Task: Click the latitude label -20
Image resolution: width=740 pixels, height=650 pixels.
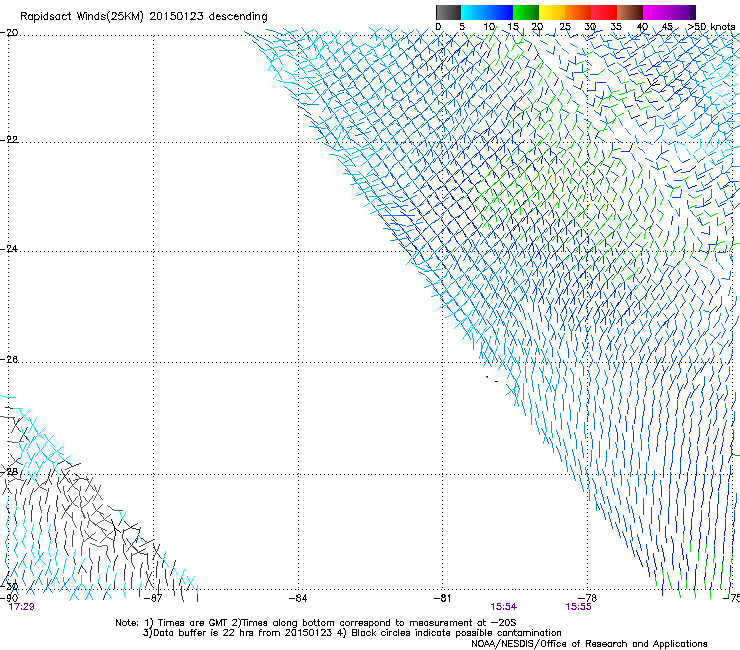Action: [9, 32]
